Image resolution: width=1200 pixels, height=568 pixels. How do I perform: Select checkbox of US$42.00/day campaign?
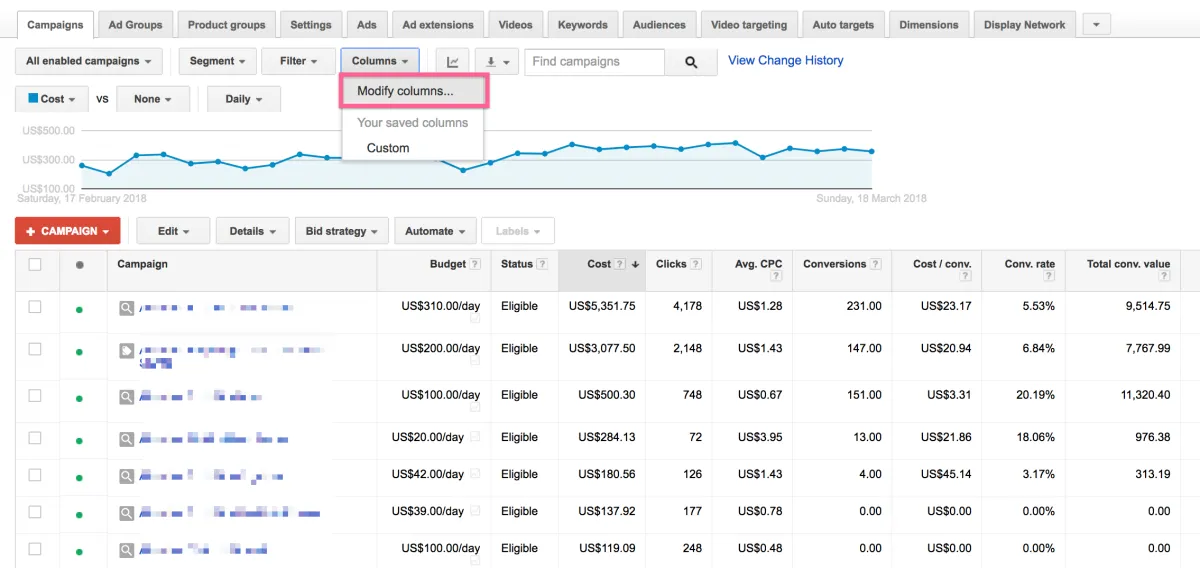[35, 474]
